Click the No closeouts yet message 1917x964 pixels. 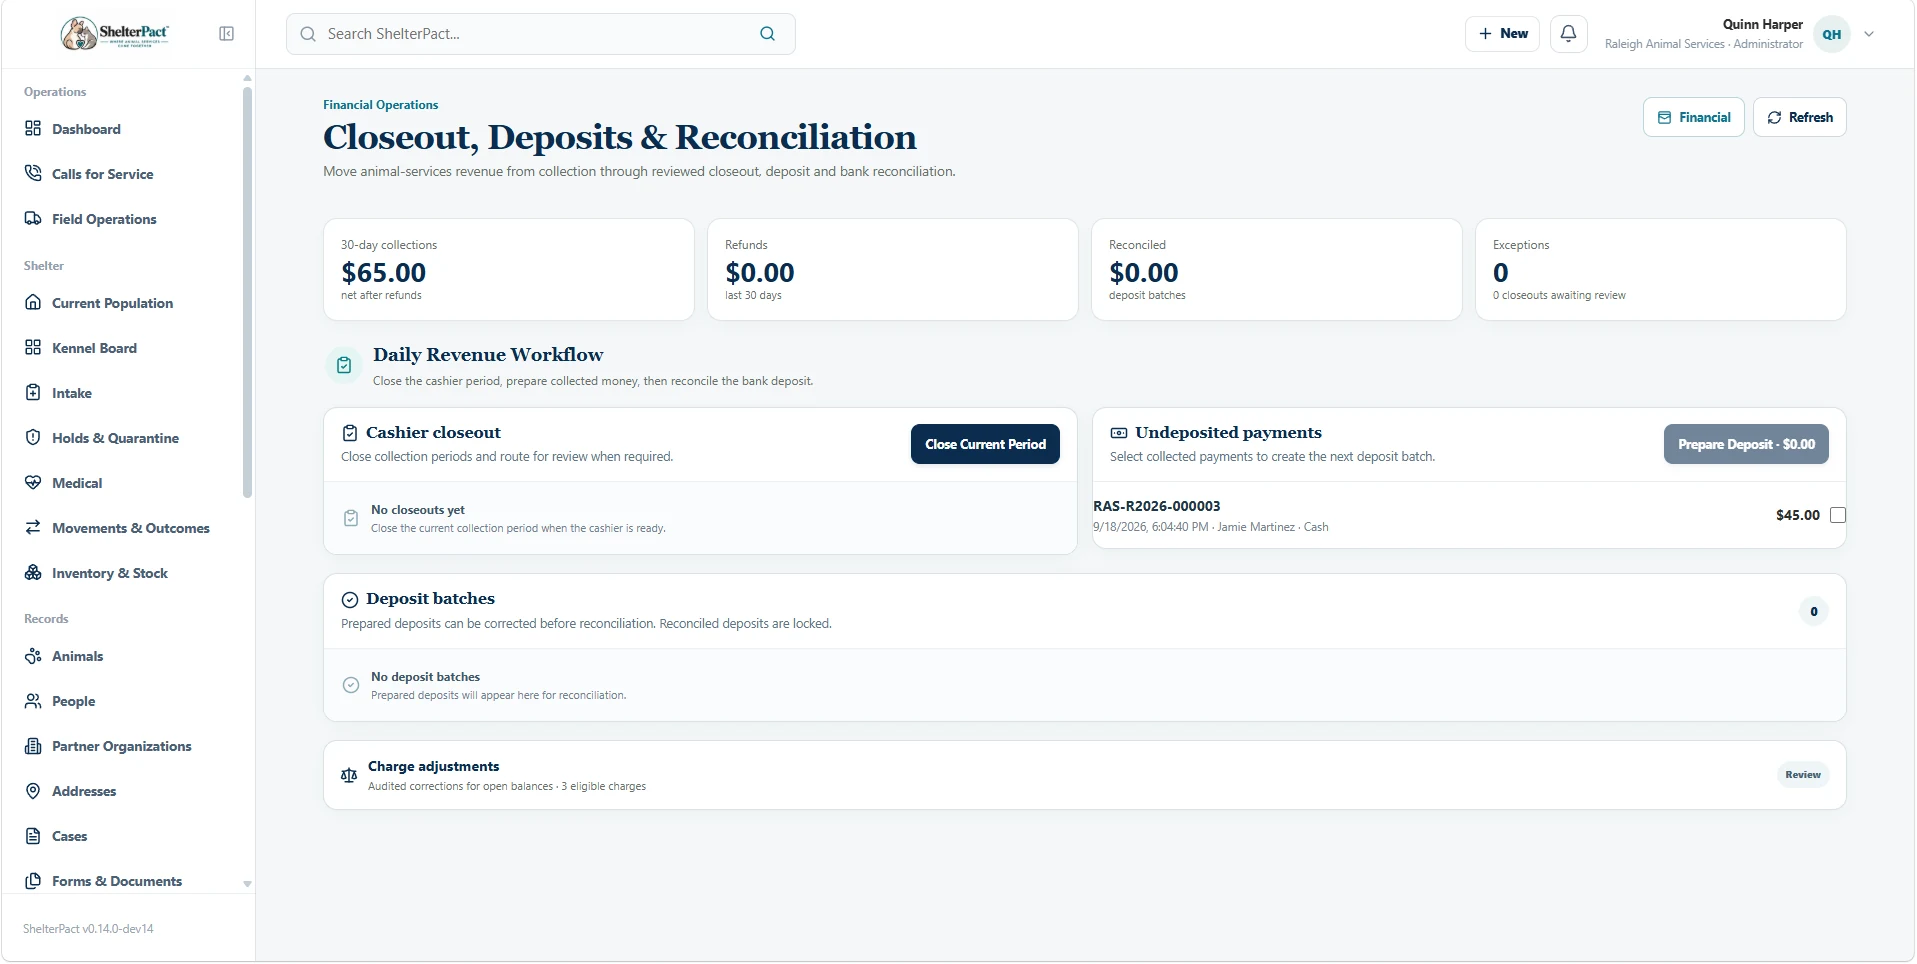pos(417,510)
